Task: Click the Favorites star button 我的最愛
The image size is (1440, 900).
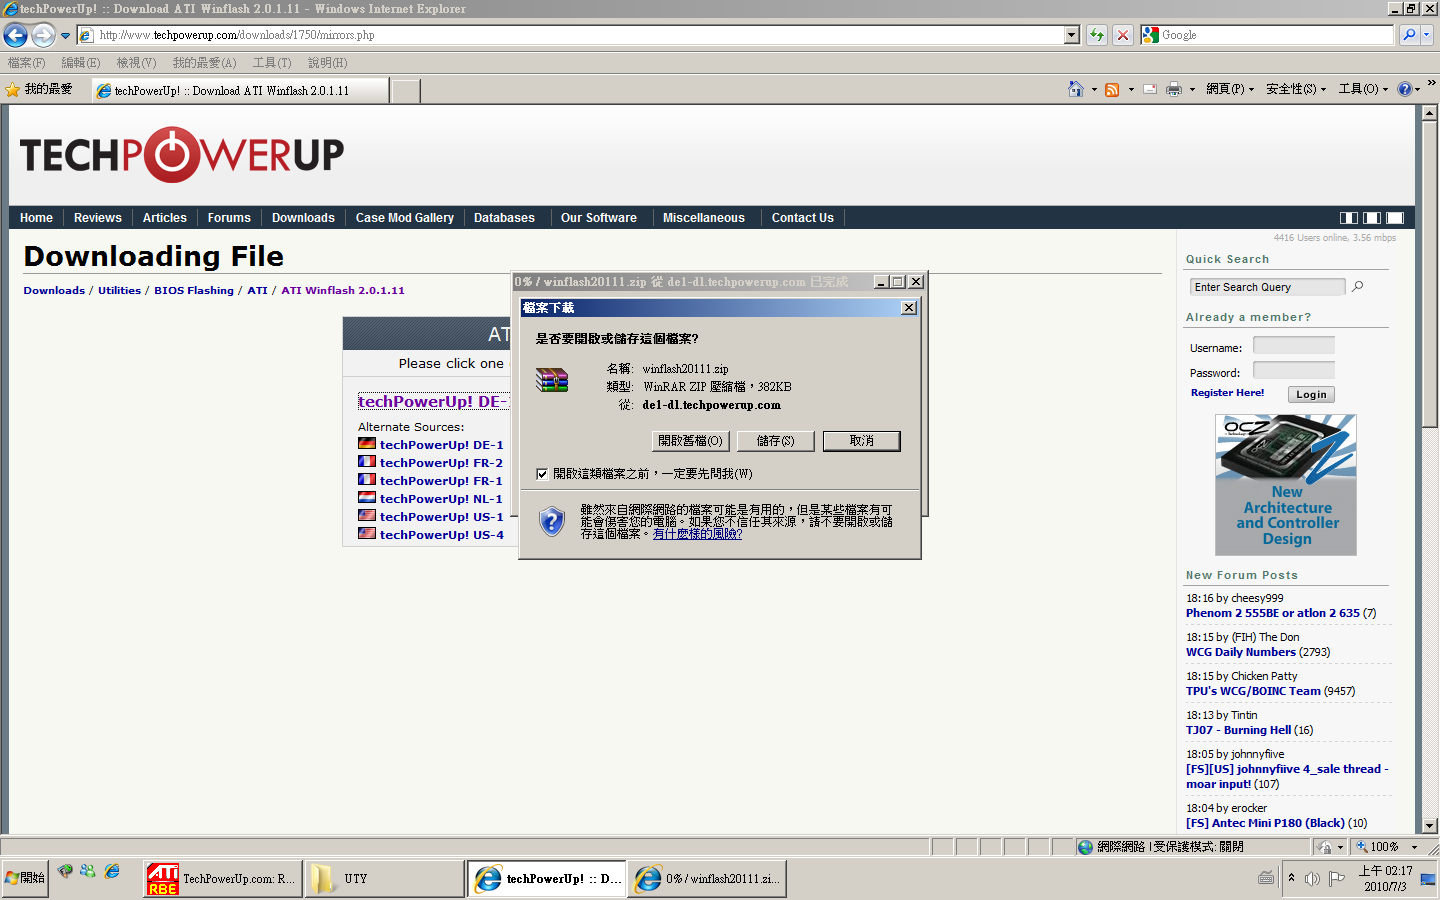Action: [x=39, y=90]
